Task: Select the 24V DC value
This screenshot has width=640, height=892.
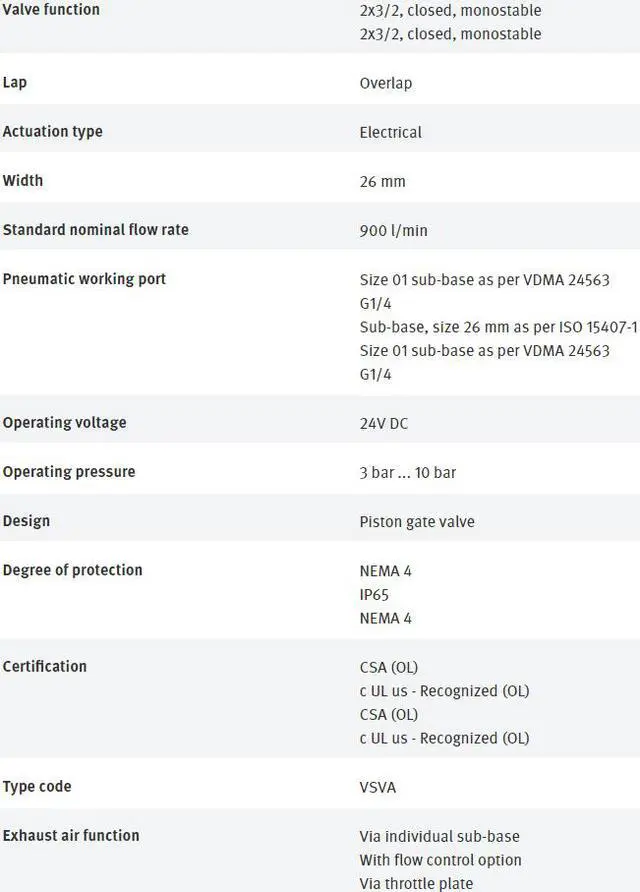Action: [384, 424]
